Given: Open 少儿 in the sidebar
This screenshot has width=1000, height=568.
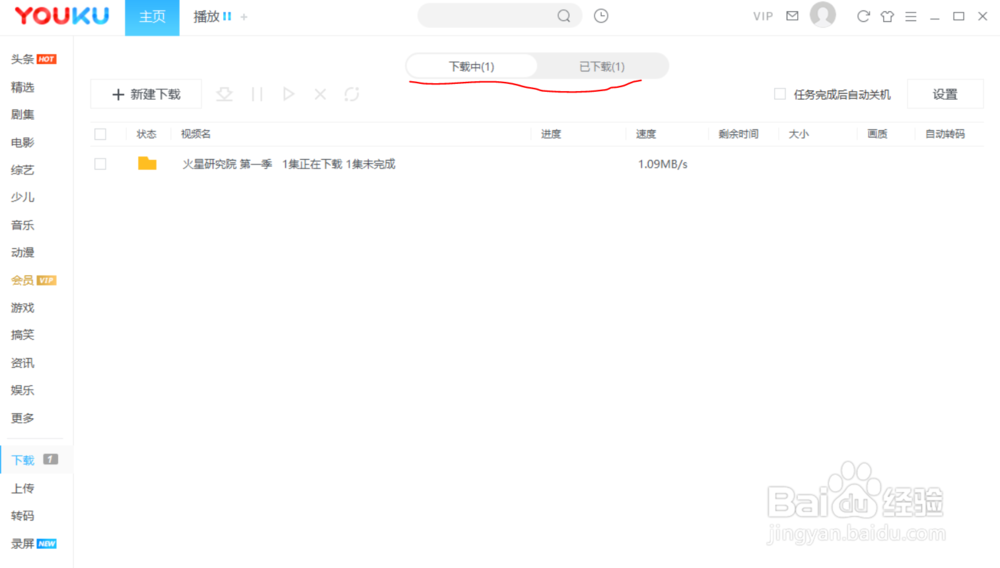Looking at the screenshot, I should coord(22,198).
